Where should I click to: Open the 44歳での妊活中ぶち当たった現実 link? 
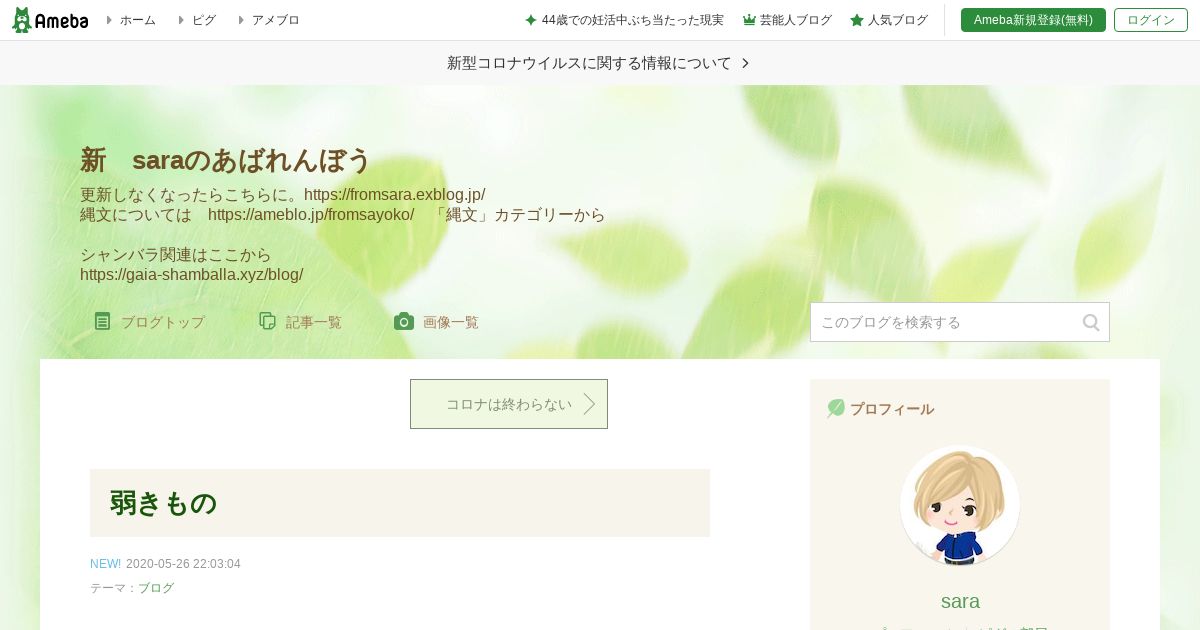pyautogui.click(x=632, y=20)
